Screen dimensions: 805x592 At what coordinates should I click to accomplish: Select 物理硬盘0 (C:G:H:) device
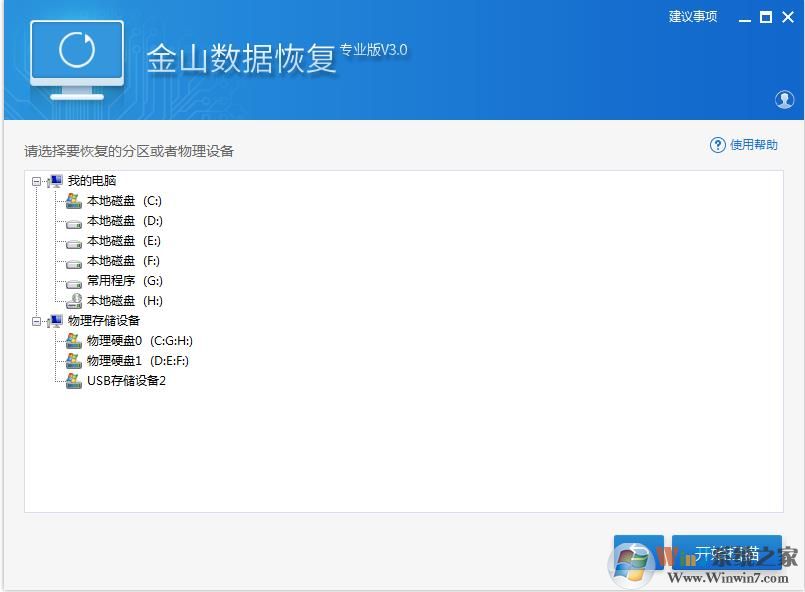(x=140, y=341)
